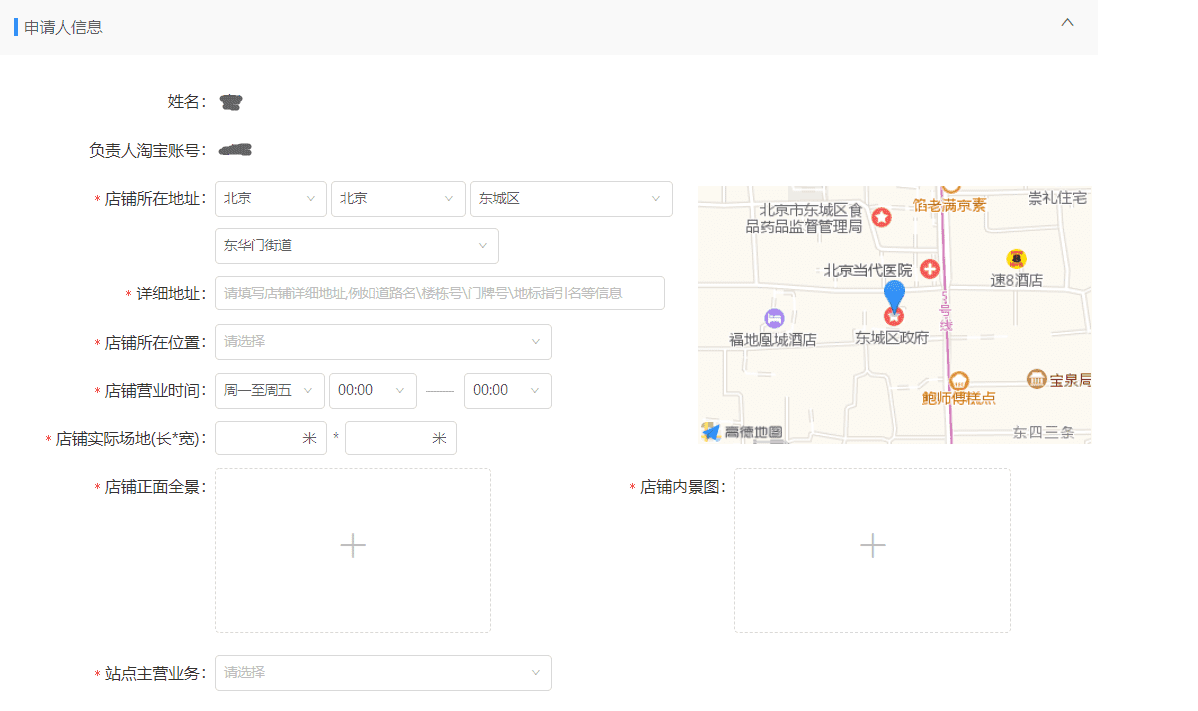Open the first 北京 province dropdown
Viewport: 1198px width, 711px height.
tap(270, 199)
